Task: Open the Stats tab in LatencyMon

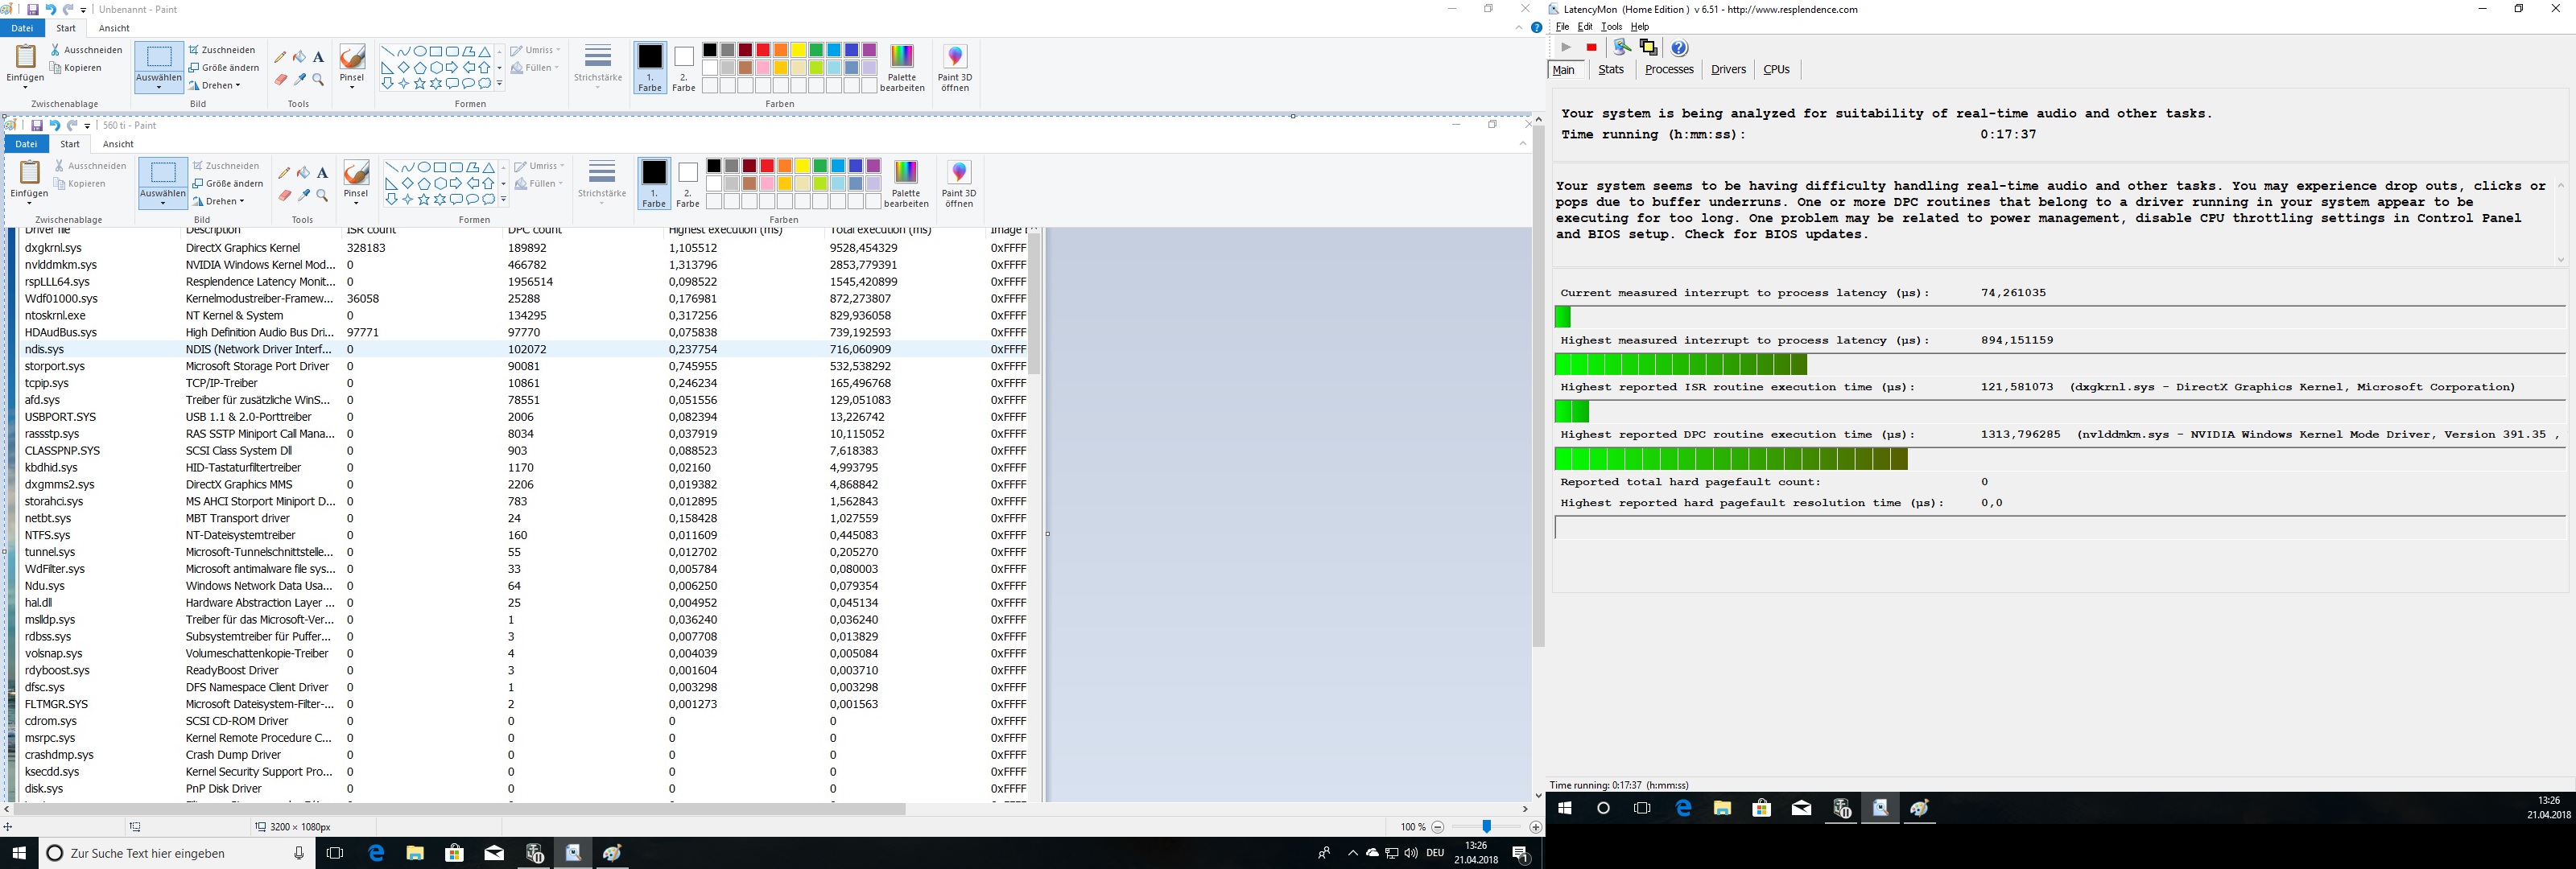Action: pos(1611,70)
